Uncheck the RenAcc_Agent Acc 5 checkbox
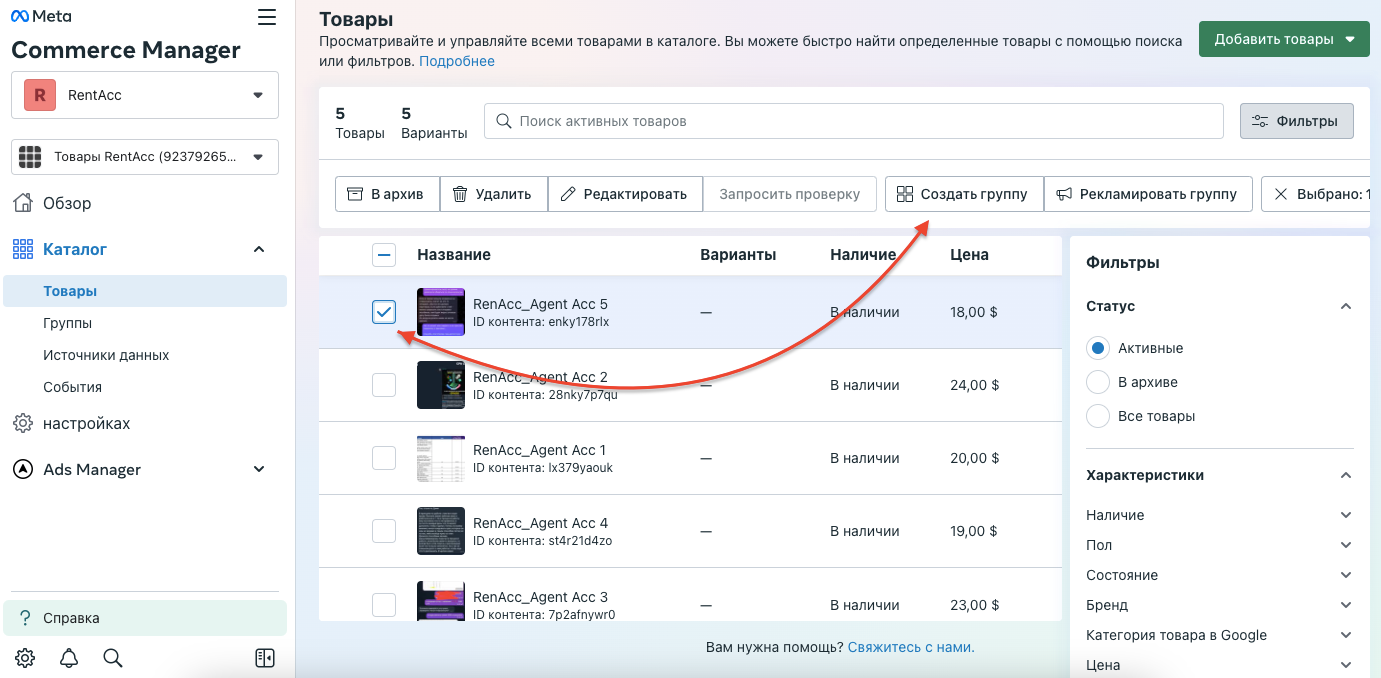Screen dimensions: 1381x678 pyautogui.click(x=384, y=312)
